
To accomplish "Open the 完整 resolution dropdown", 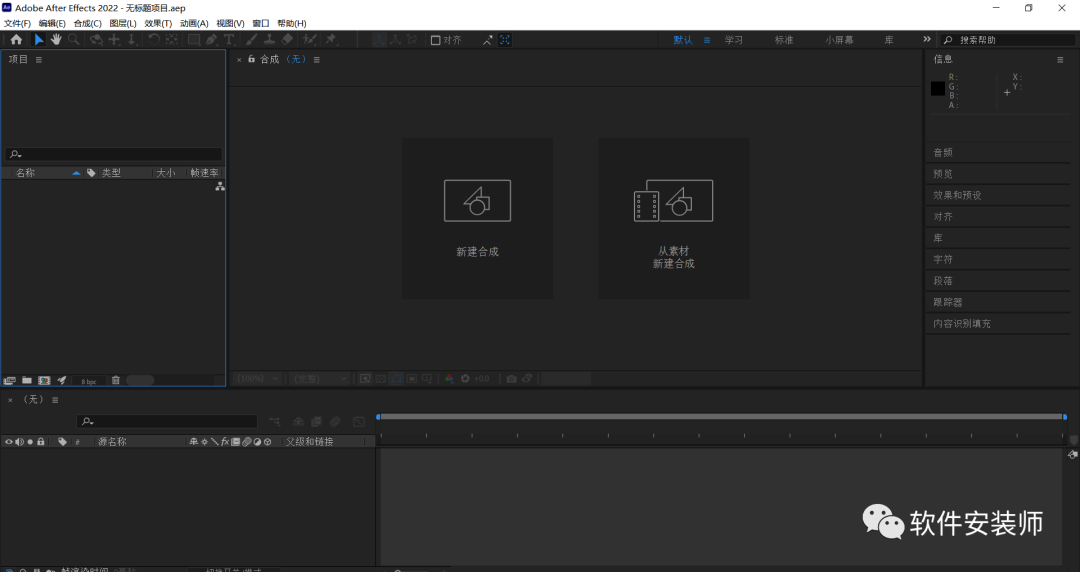I will (320, 378).
